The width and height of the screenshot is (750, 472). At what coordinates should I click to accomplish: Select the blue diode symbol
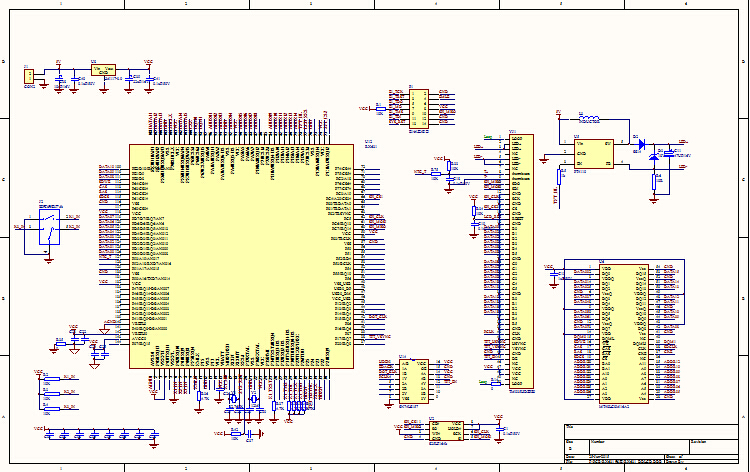click(641, 142)
